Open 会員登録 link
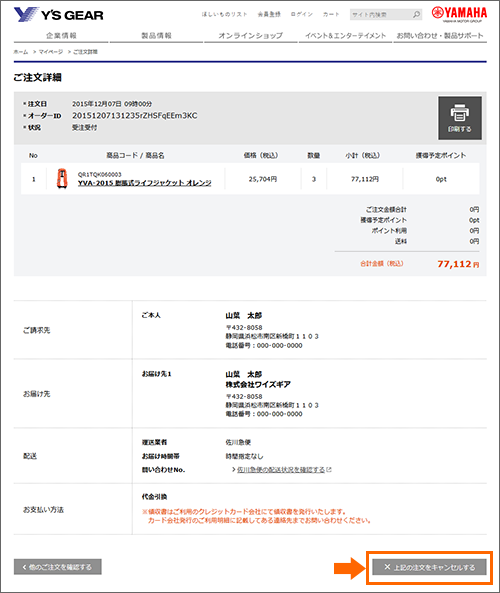This screenshot has height=593, width=500. tap(269, 14)
